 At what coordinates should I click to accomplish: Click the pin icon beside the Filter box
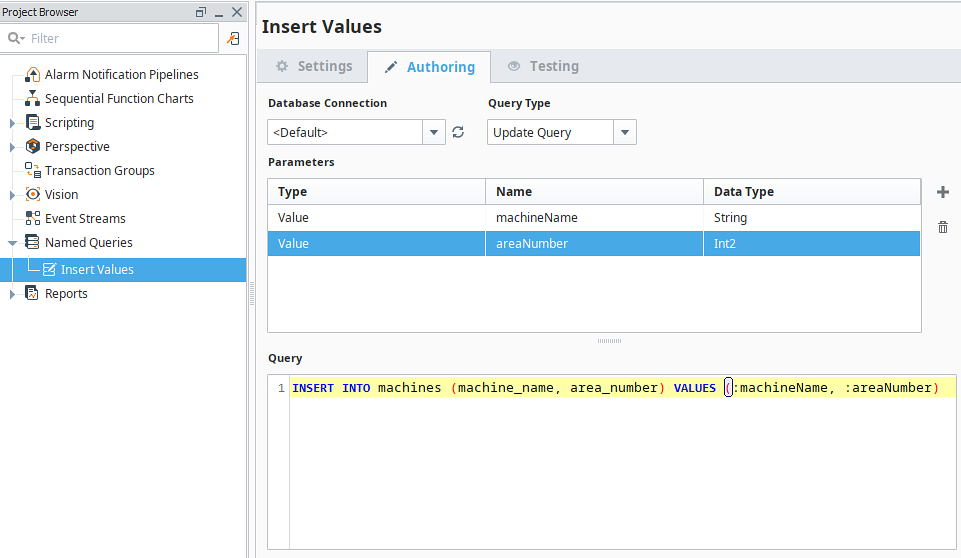[233, 38]
